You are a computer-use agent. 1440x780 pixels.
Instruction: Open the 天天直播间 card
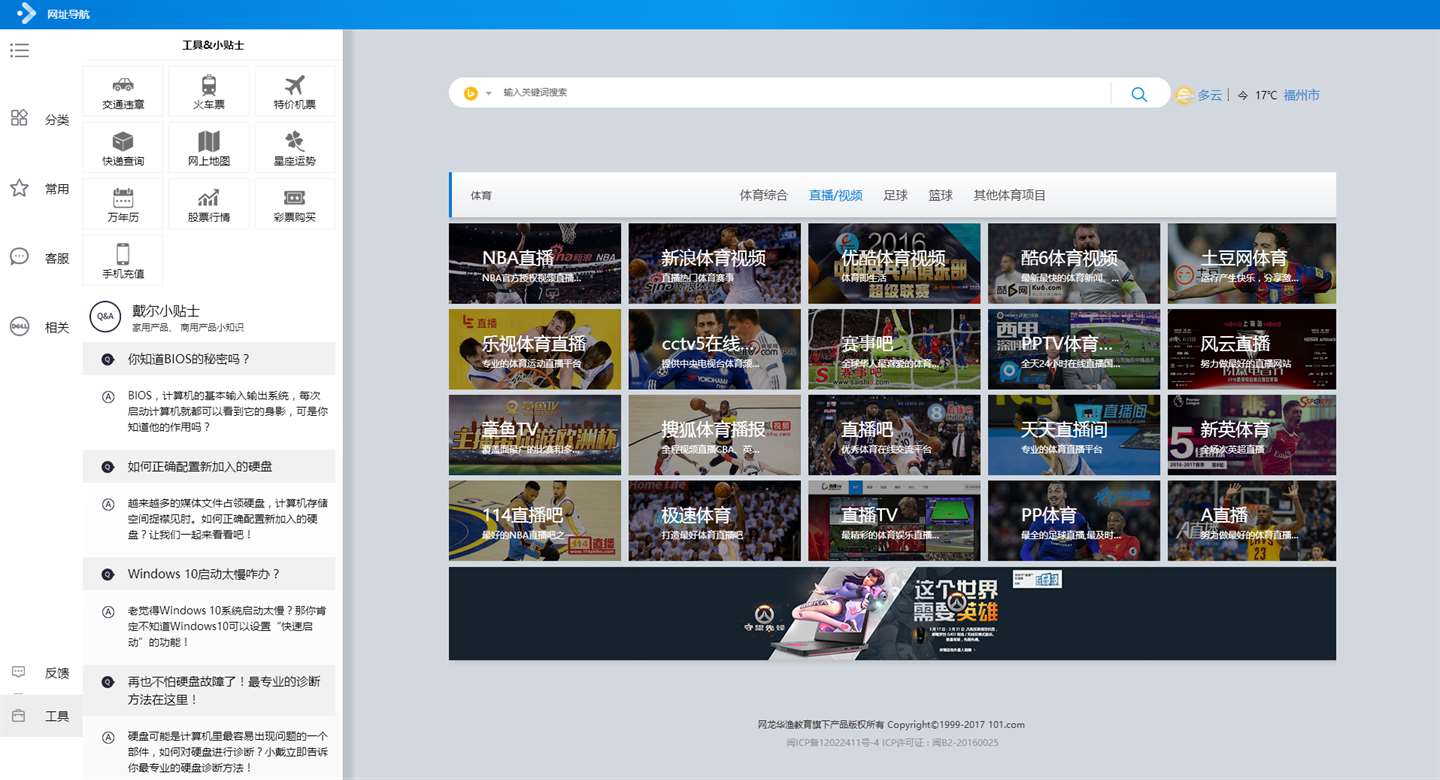pyautogui.click(x=1074, y=435)
